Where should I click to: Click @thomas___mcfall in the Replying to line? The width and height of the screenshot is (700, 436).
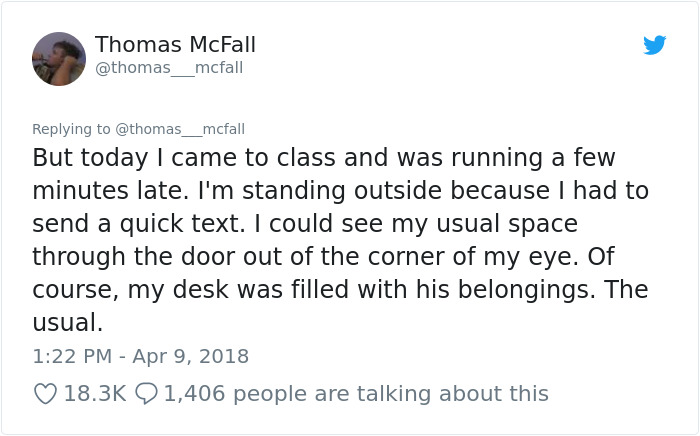[180, 129]
